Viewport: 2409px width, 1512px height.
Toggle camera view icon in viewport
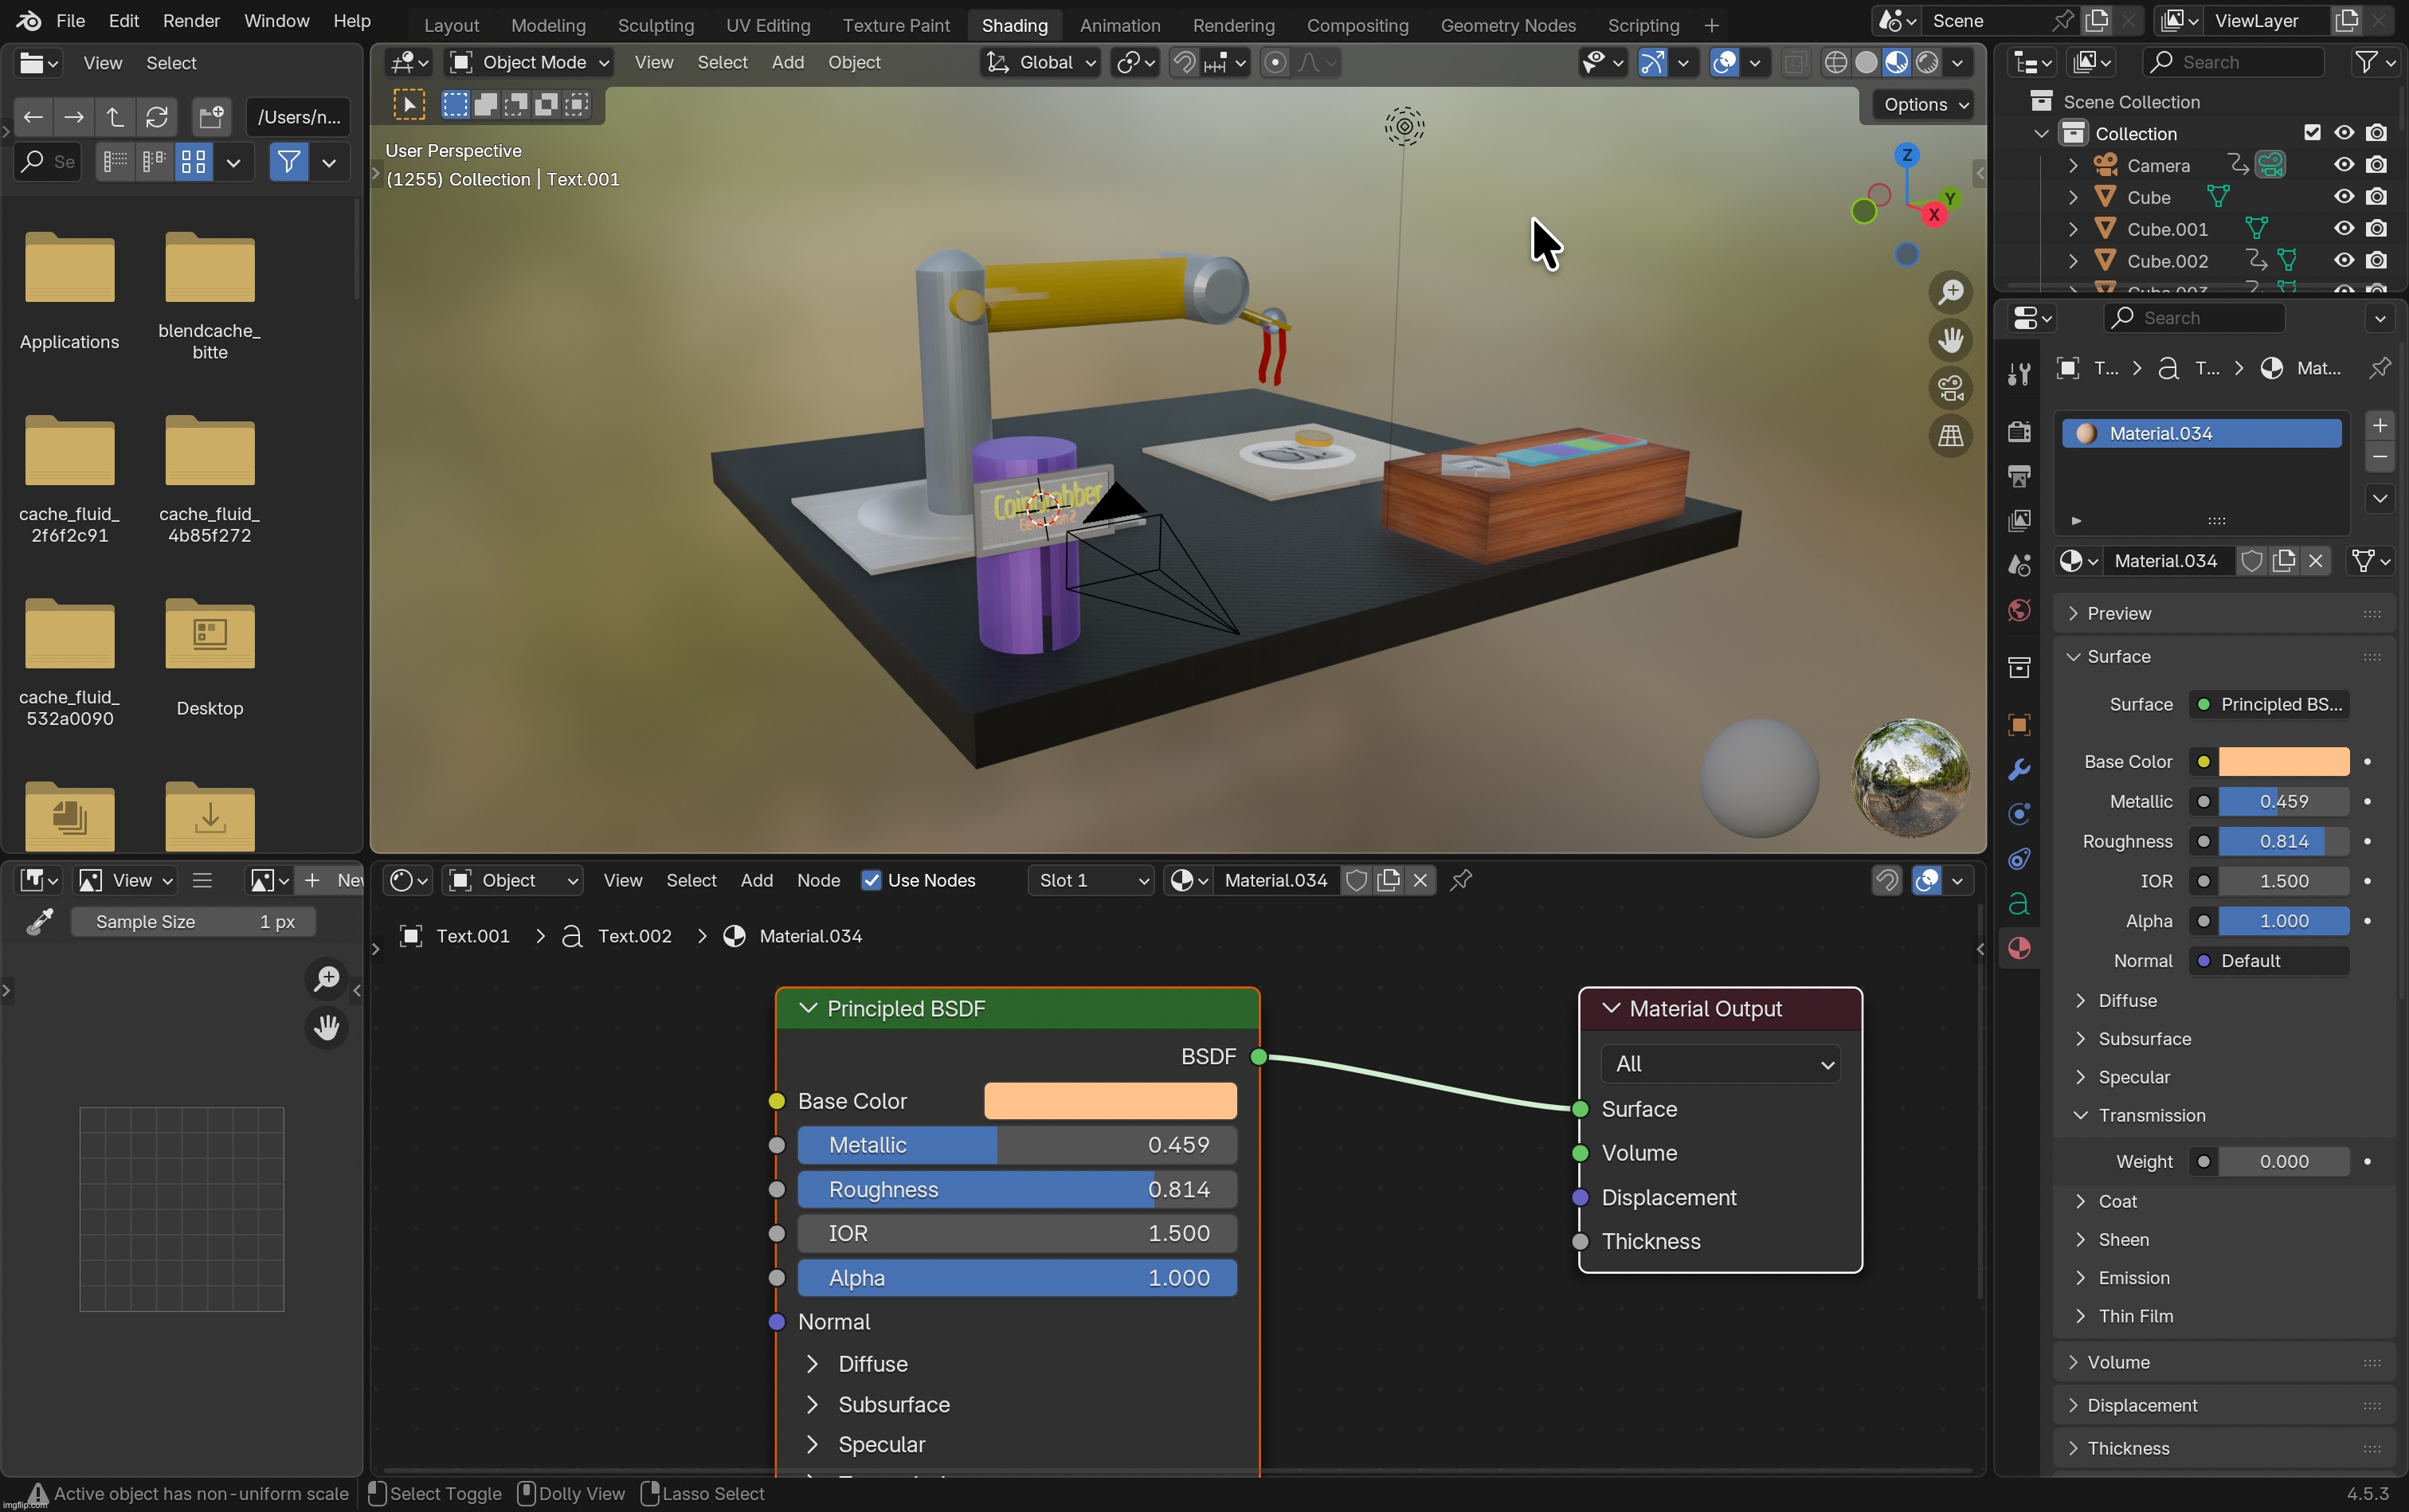click(x=1950, y=388)
